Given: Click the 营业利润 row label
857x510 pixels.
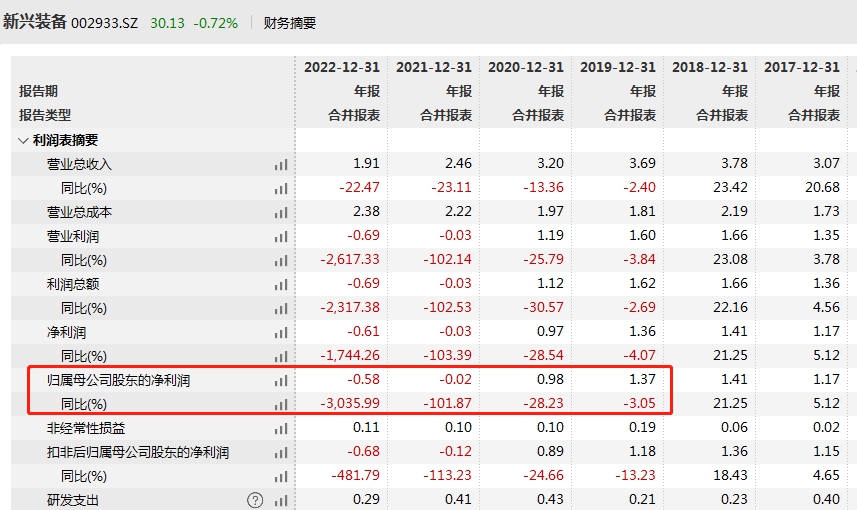Looking at the screenshot, I should point(73,237).
